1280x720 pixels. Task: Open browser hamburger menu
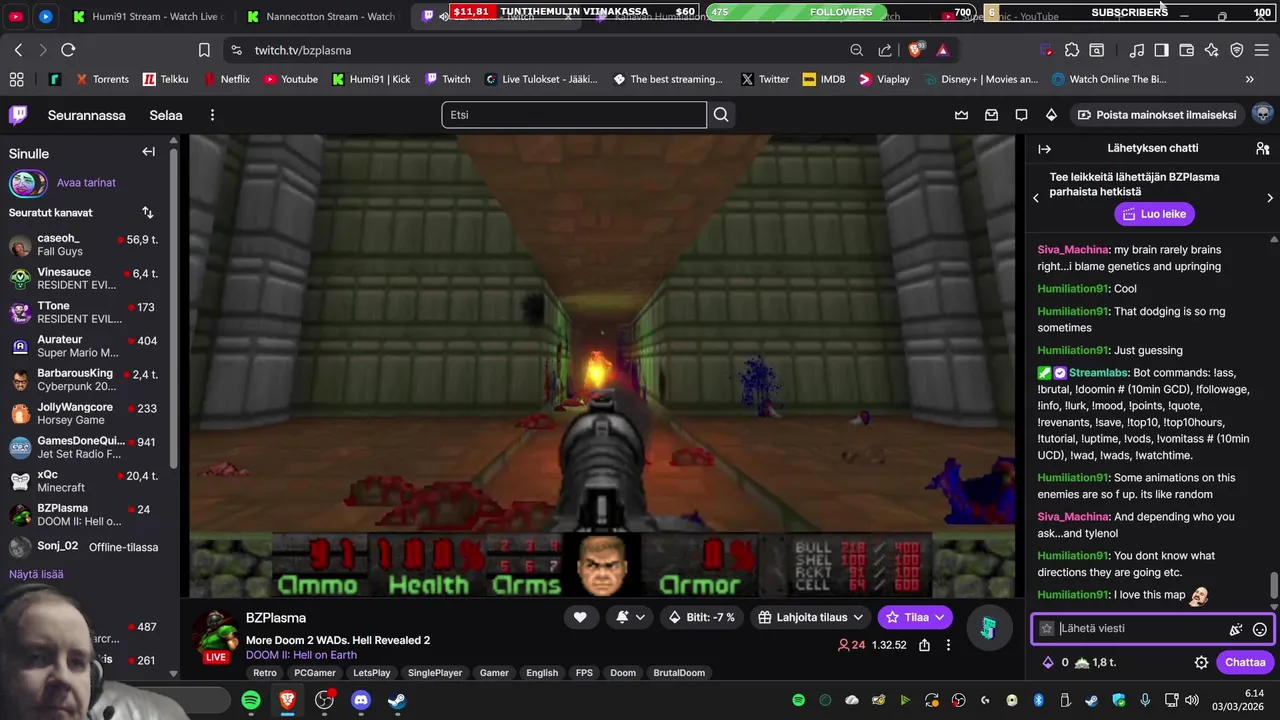pos(1263,50)
